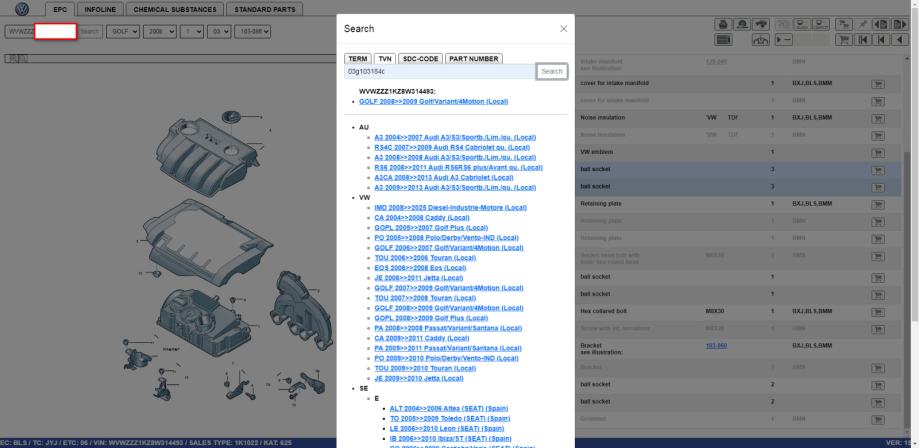Open RS4C 2007>>2009 Audi RS4 Cabriolet link

[452, 148]
